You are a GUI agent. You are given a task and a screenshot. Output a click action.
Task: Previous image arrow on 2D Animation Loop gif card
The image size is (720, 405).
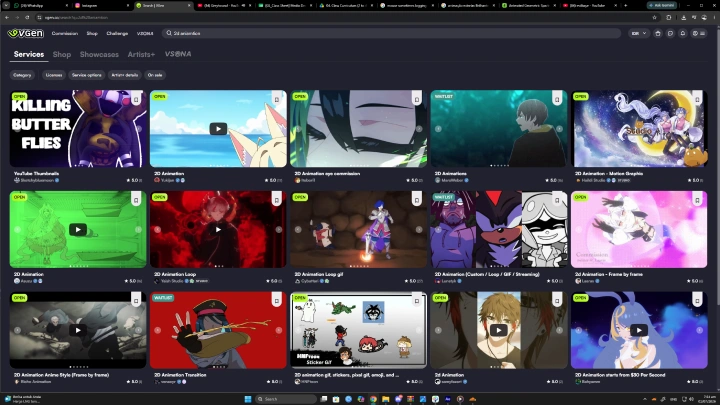point(298,229)
